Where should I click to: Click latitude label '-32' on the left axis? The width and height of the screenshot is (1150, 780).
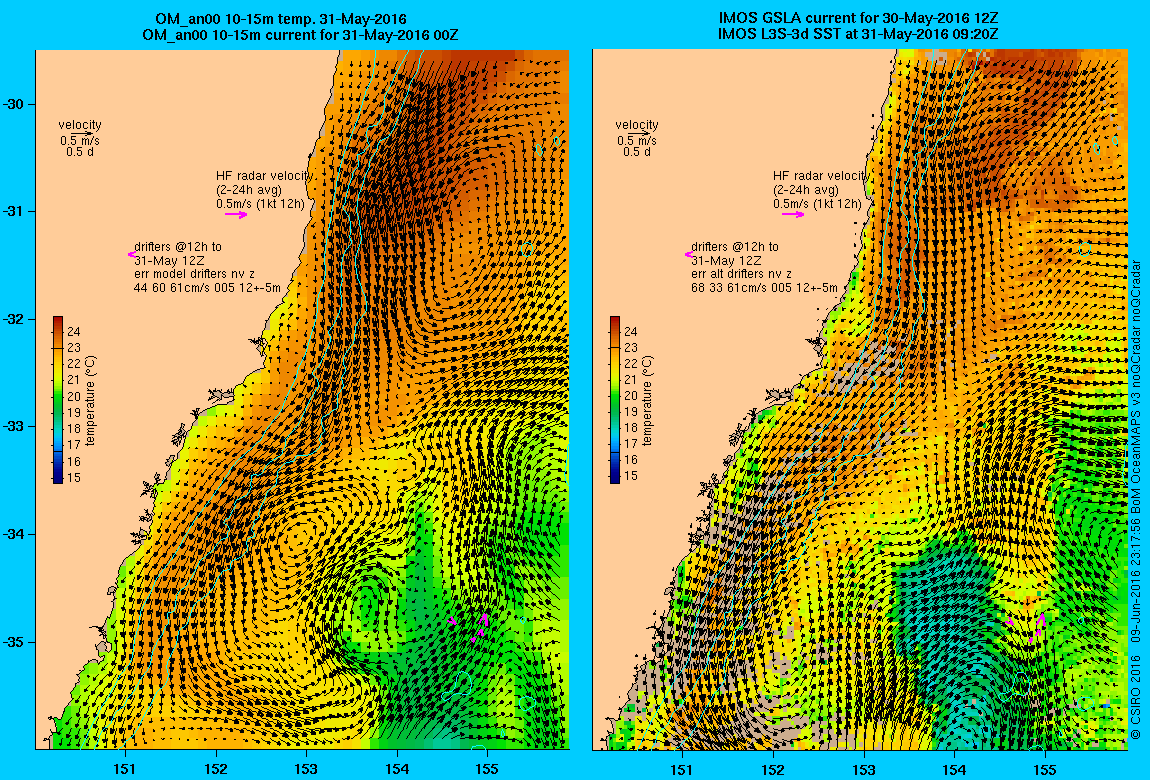tap(14, 320)
